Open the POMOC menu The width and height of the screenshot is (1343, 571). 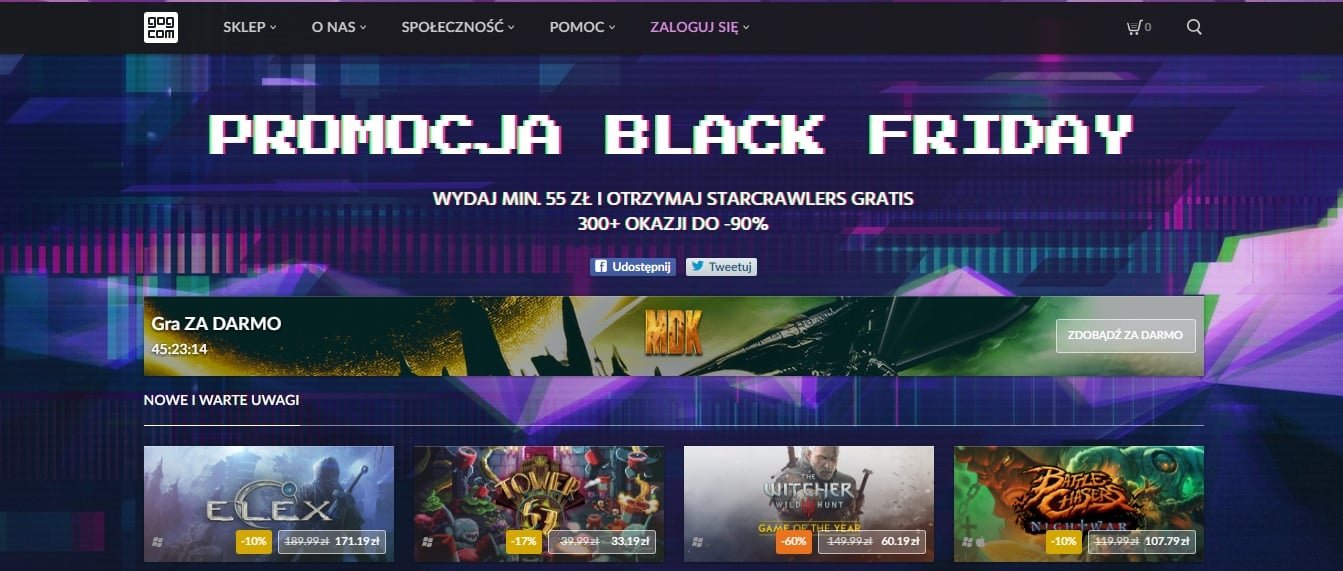pos(582,27)
